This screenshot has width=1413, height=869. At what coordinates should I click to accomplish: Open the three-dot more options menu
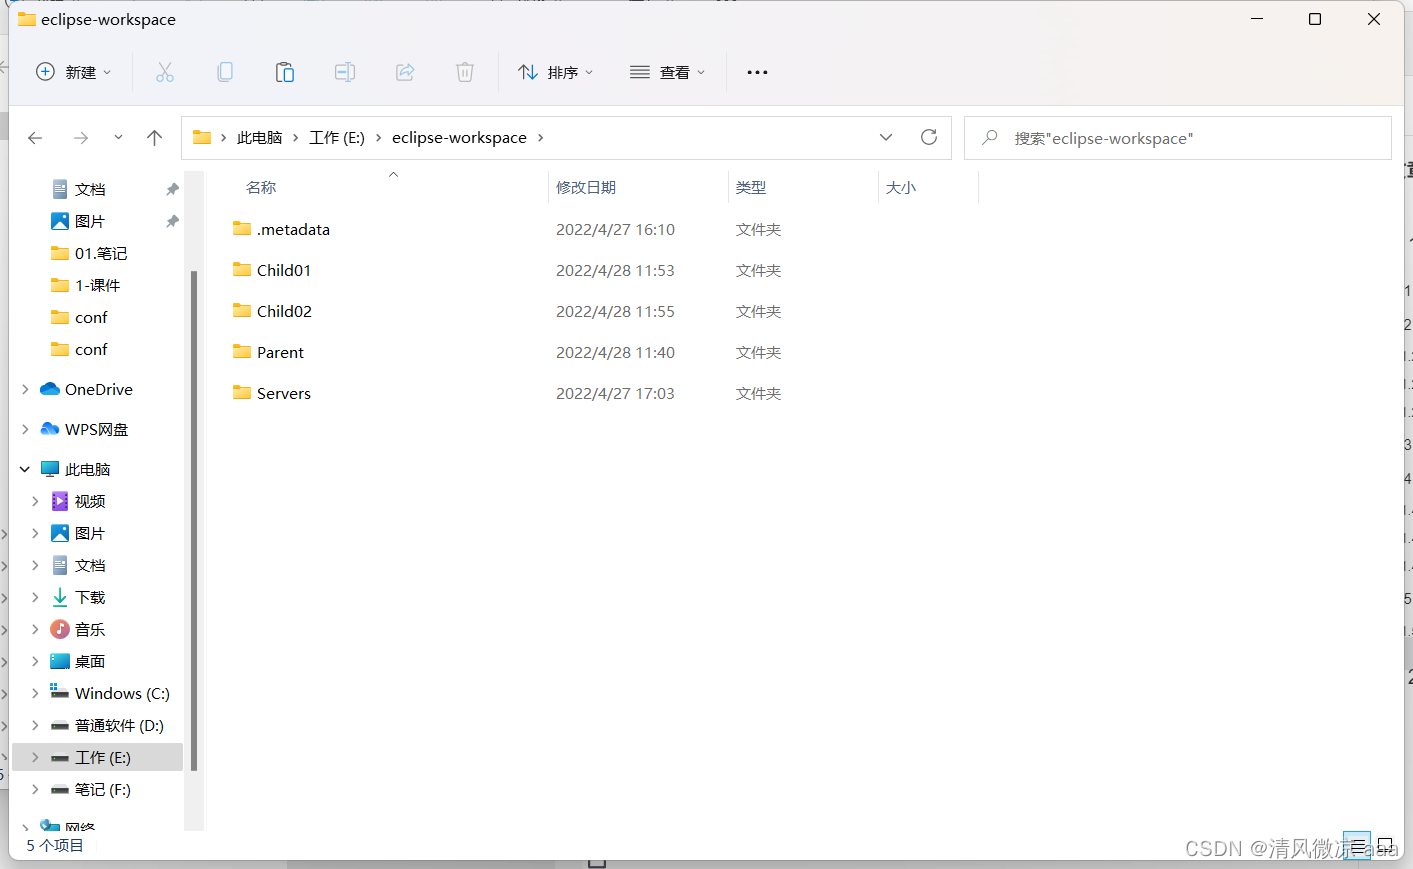tap(757, 72)
